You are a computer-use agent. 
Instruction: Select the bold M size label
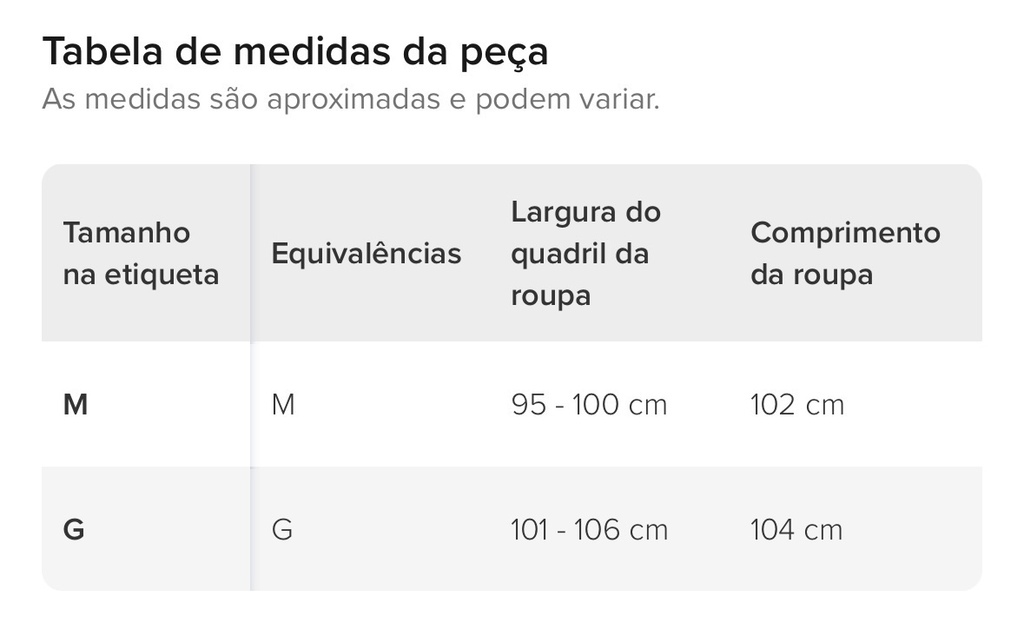point(75,405)
